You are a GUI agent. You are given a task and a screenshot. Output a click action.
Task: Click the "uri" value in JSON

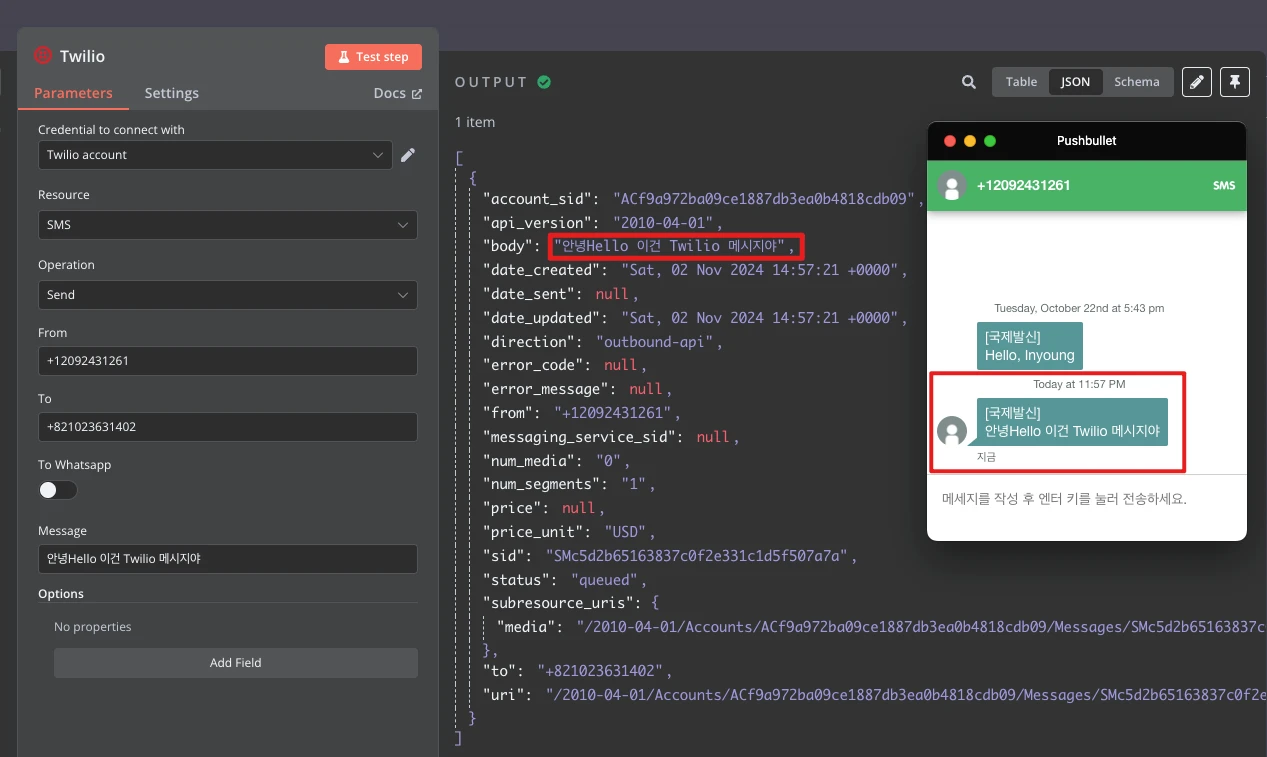pos(906,694)
